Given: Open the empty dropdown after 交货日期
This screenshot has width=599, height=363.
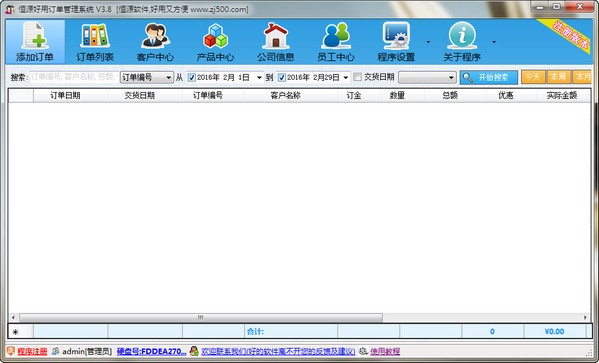Looking at the screenshot, I should (x=427, y=78).
